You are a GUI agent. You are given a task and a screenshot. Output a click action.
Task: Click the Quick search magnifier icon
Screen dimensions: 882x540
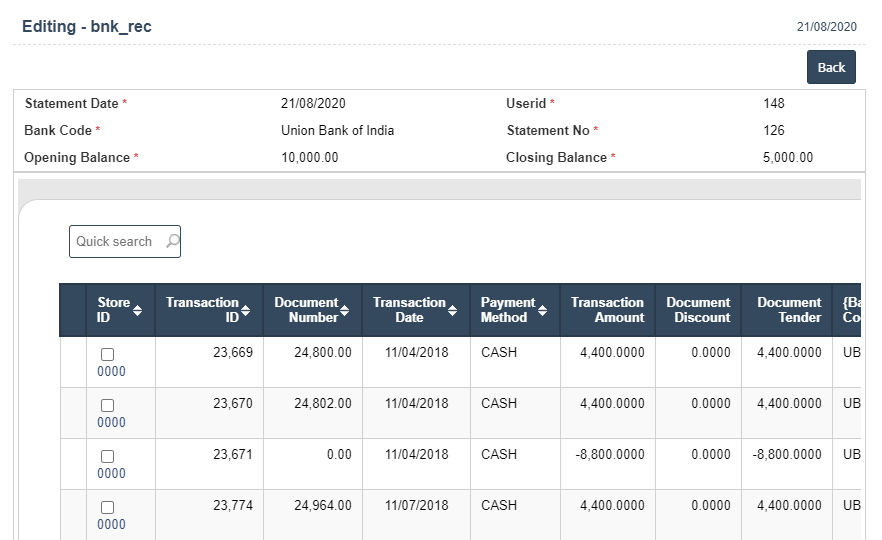(x=172, y=241)
